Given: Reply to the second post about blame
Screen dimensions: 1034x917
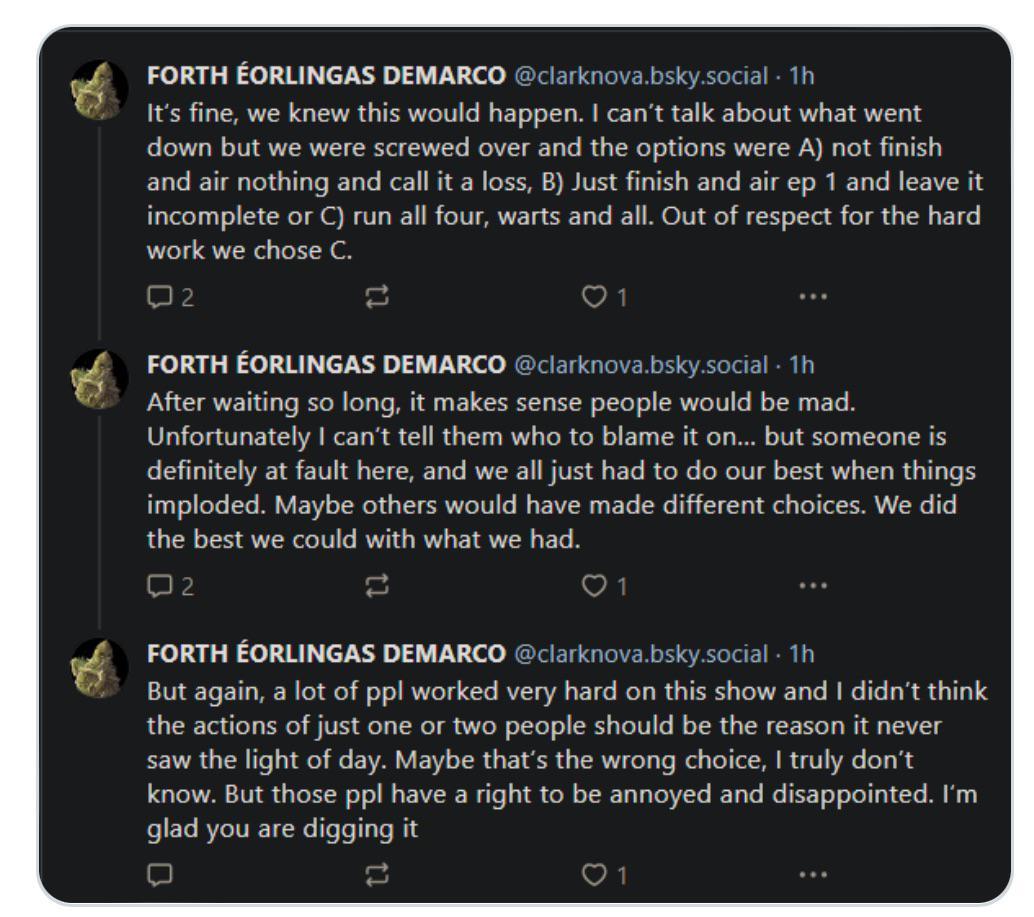Looking at the screenshot, I should (x=160, y=586).
